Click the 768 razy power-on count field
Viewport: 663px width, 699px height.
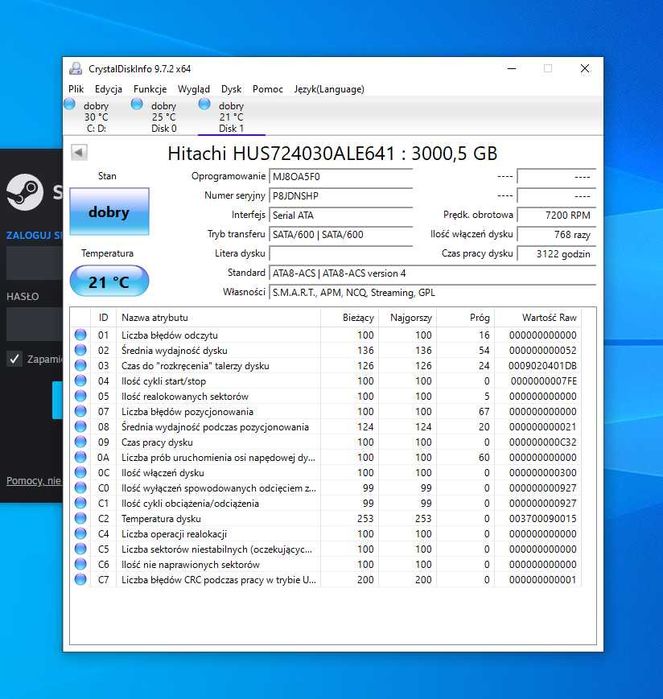point(556,234)
